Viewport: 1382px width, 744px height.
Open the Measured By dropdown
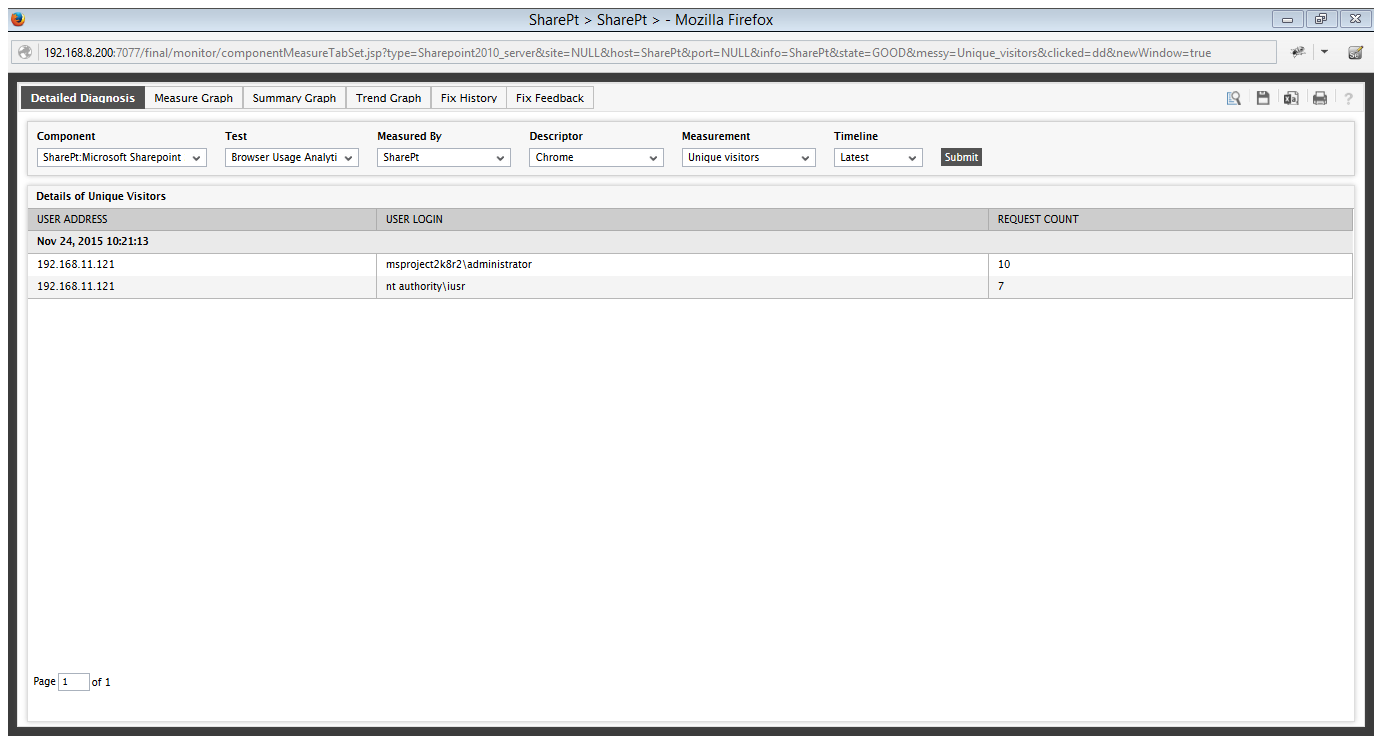[443, 158]
